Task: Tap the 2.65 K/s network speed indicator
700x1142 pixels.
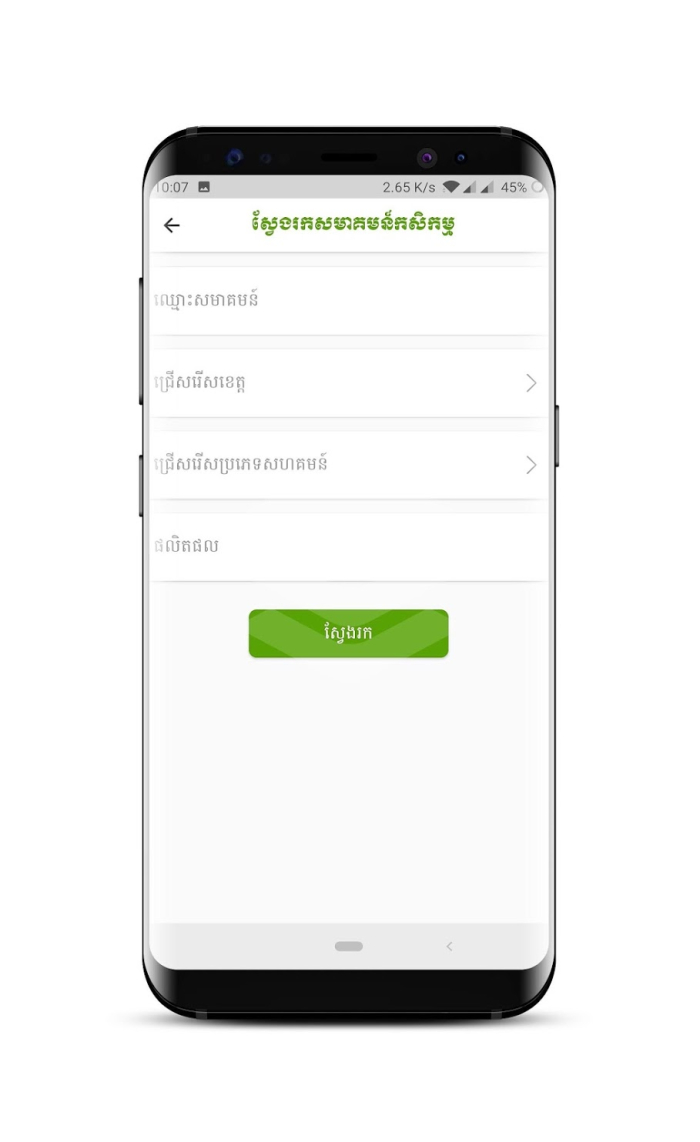Action: [409, 187]
